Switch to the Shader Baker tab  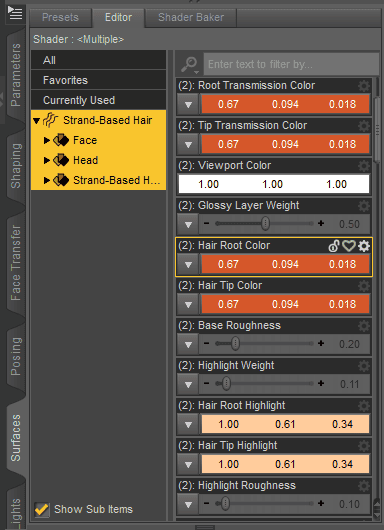pos(191,17)
